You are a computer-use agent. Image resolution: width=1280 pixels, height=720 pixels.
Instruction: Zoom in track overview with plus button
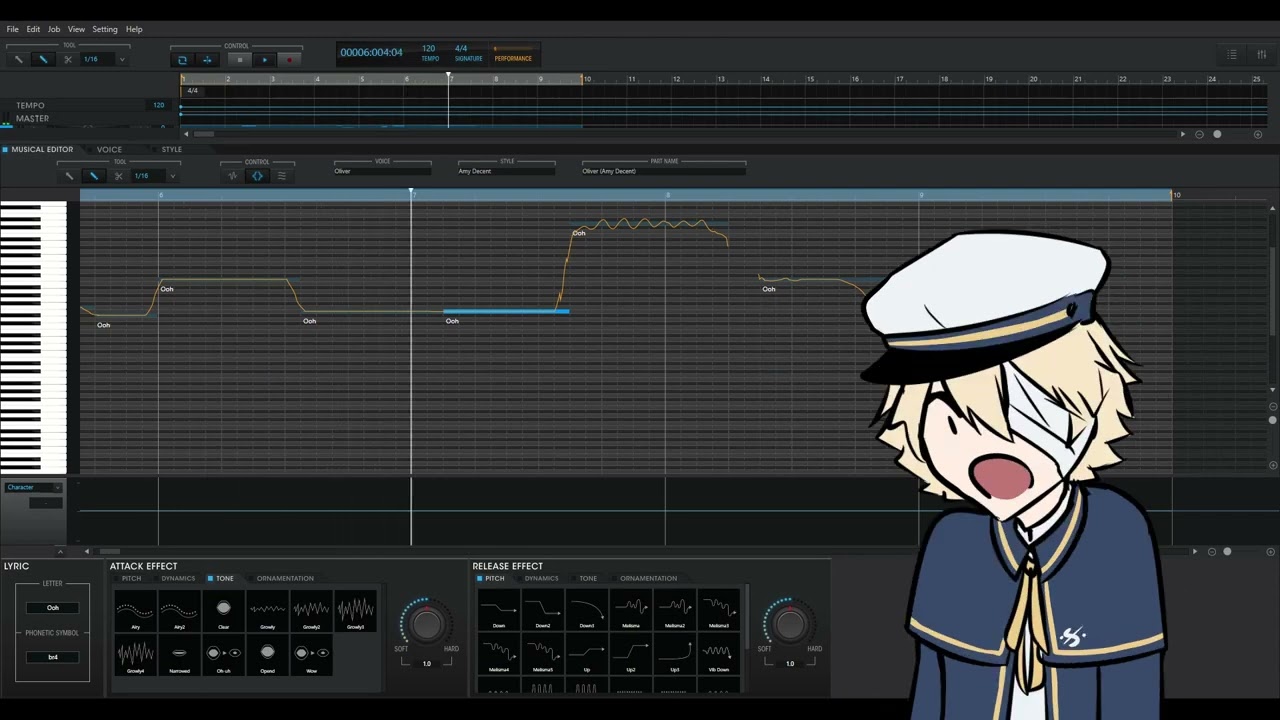pos(1257,134)
